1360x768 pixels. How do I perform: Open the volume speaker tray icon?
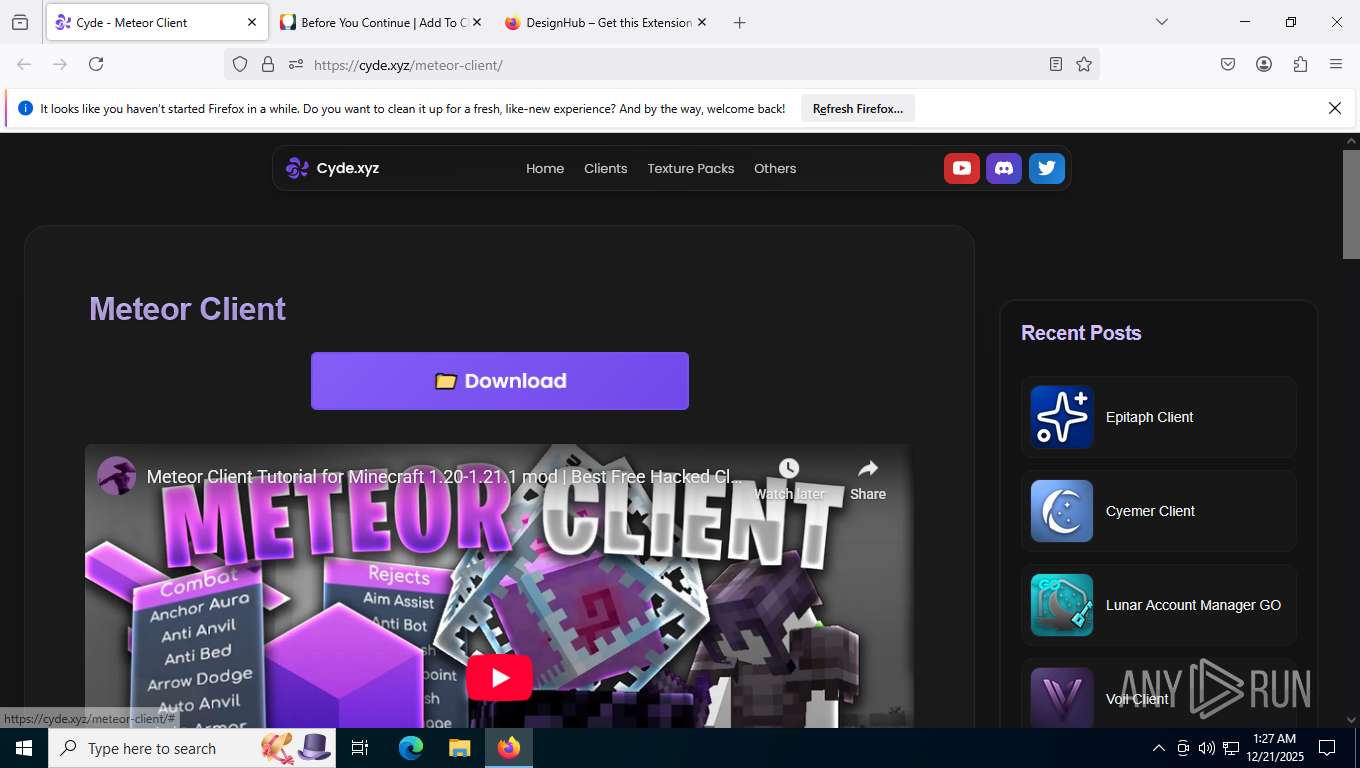(x=1207, y=748)
